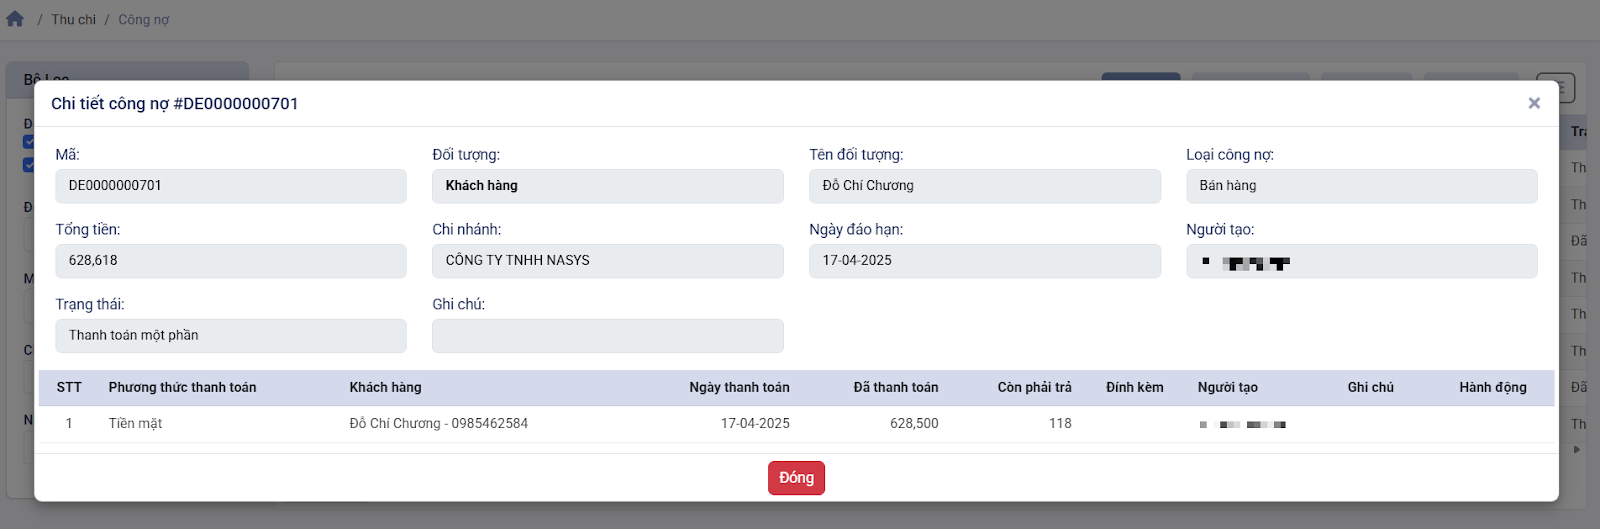Image resolution: width=1600 pixels, height=529 pixels.
Task: Open the Loại công nợ field Bán hàng
Action: tap(1362, 186)
